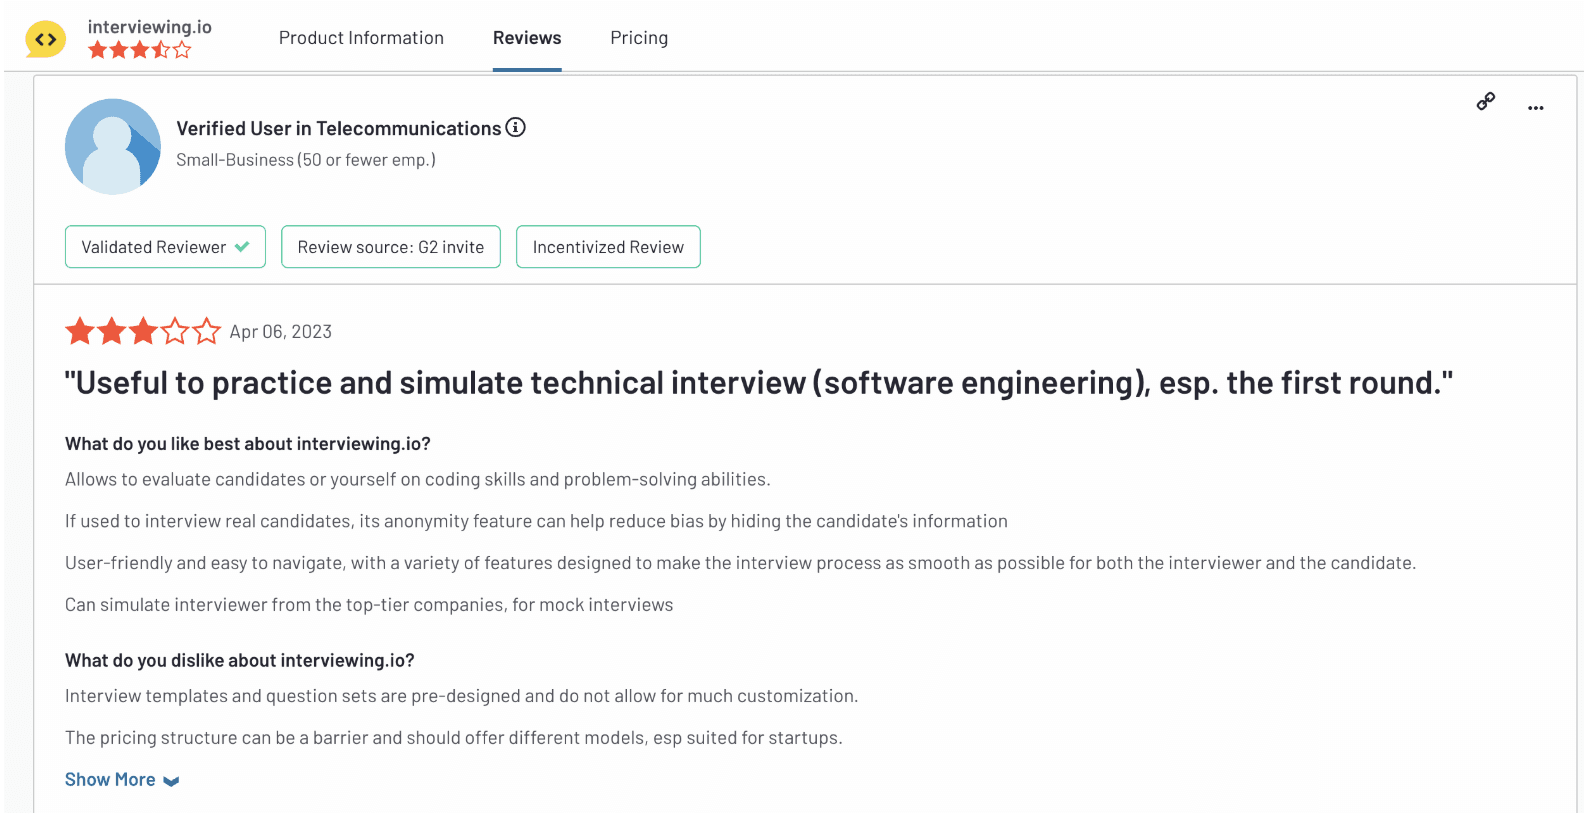Click the "User-friendly and easy to navigate" sentence
Viewport: 1596px width, 824px height.
(741, 563)
